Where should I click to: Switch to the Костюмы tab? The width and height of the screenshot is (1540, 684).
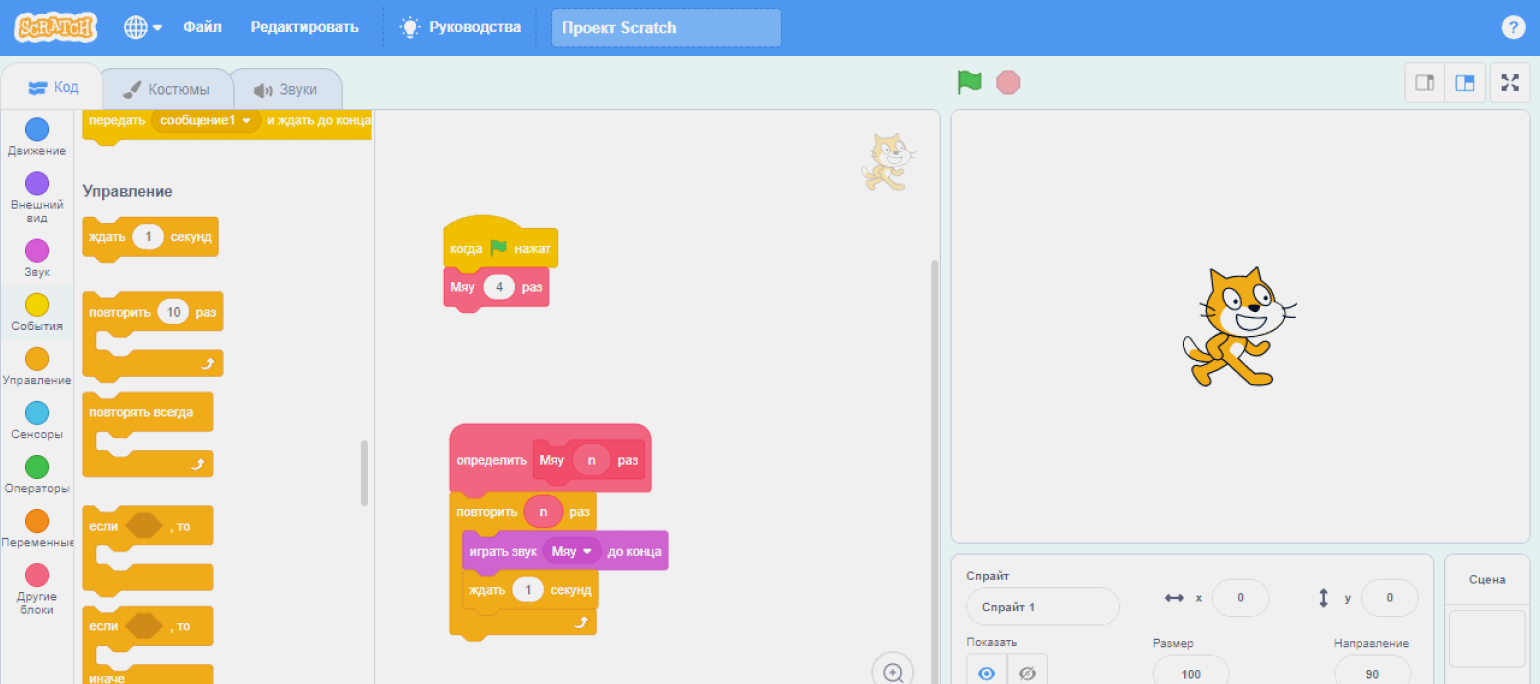pos(167,89)
